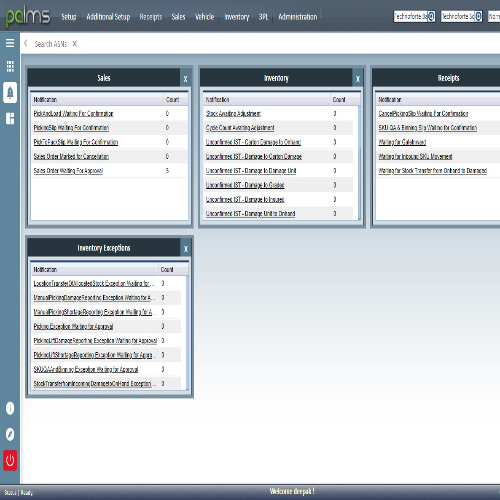This screenshot has width=500, height=500.
Task: Open second Technoforte lookup dropdown icon
Action: coord(478,16)
